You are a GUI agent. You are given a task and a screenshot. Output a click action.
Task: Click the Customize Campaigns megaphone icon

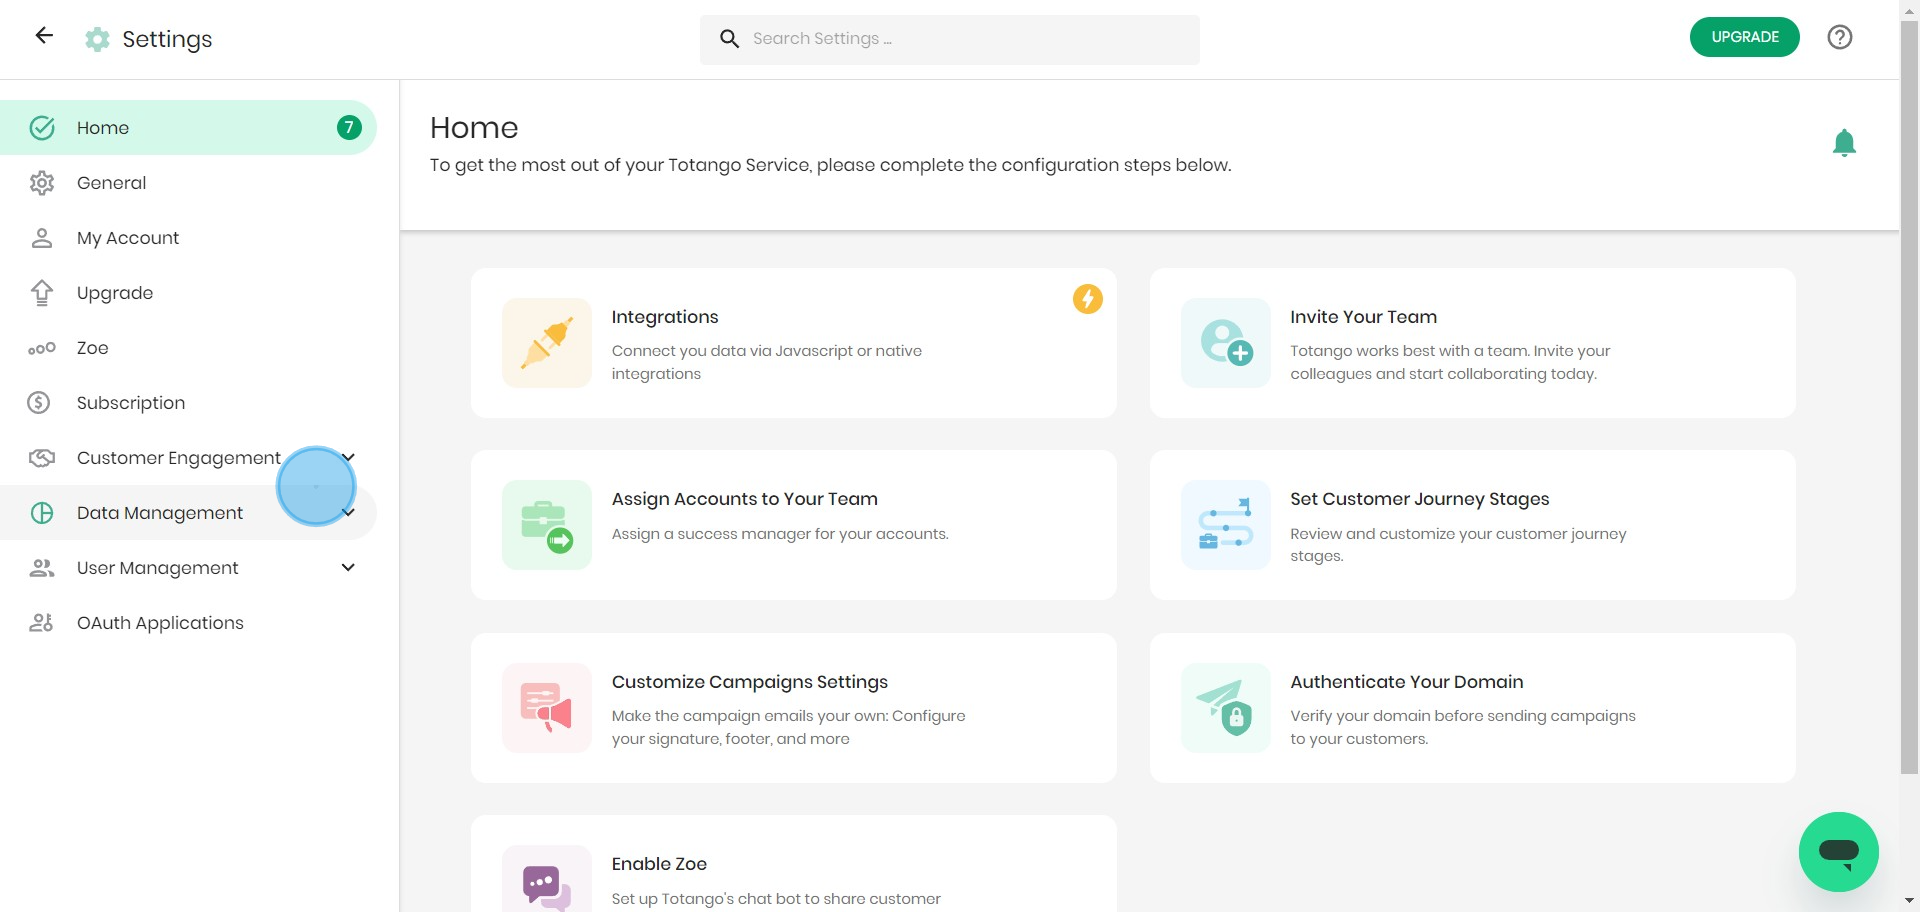click(547, 708)
